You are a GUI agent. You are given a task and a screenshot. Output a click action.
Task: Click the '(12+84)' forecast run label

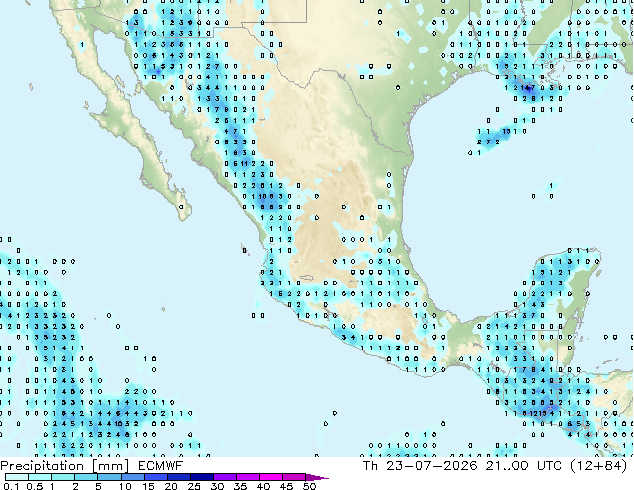tap(598, 466)
